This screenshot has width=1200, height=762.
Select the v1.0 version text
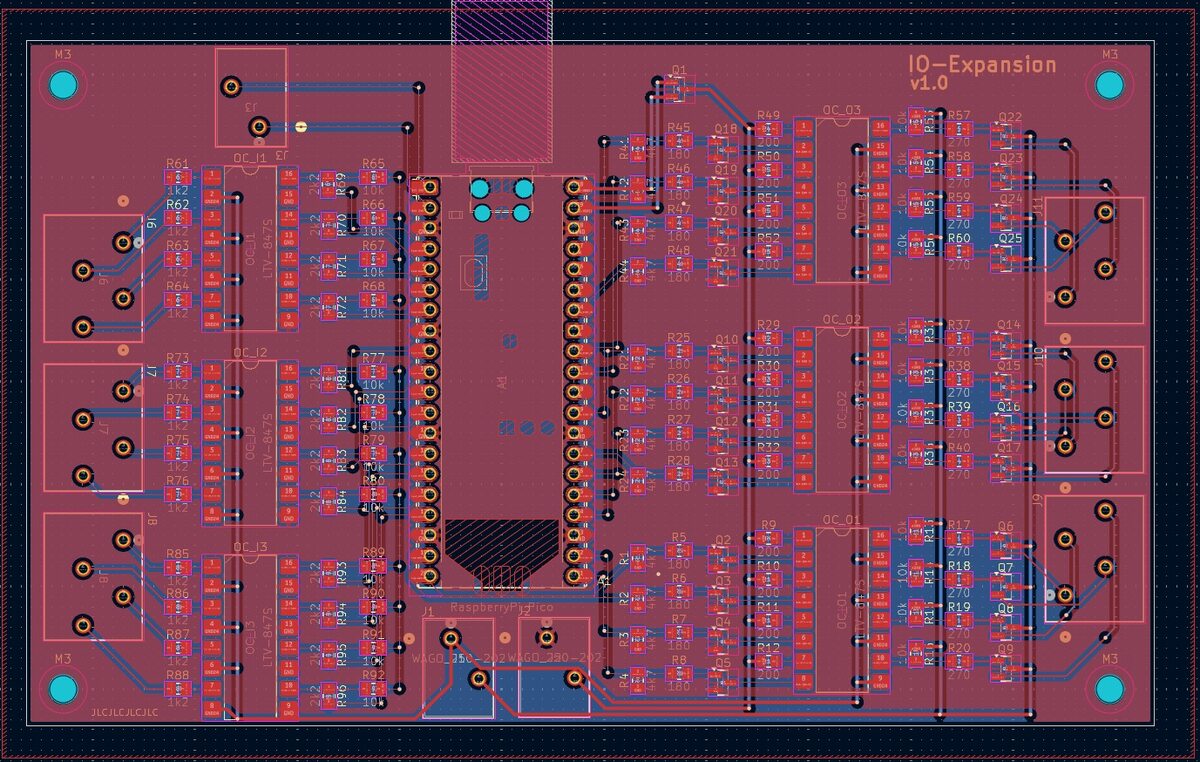point(928,85)
